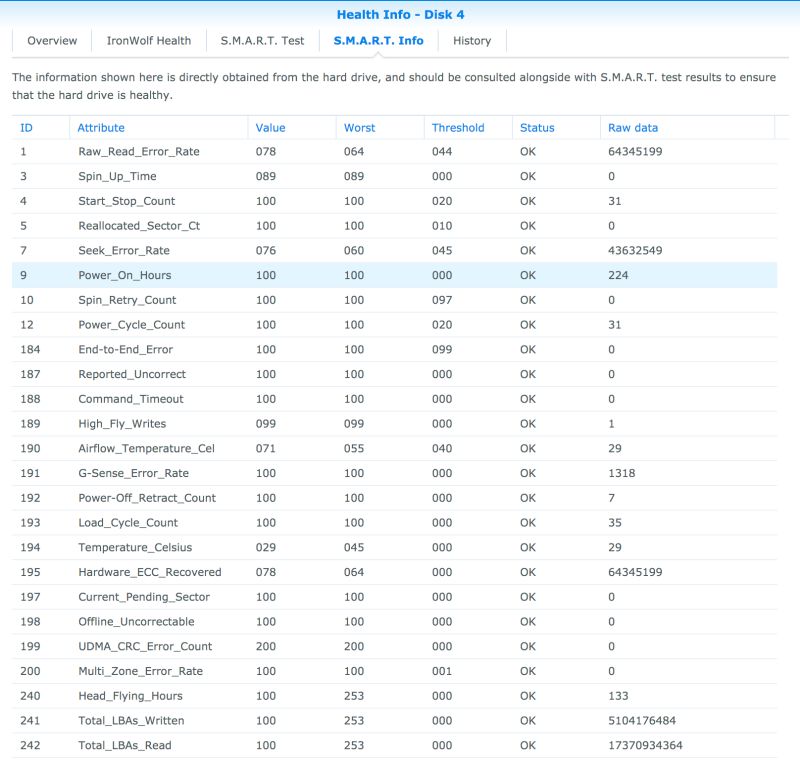The image size is (800, 769).
Task: Click raw data value 1318
Action: [621, 474]
